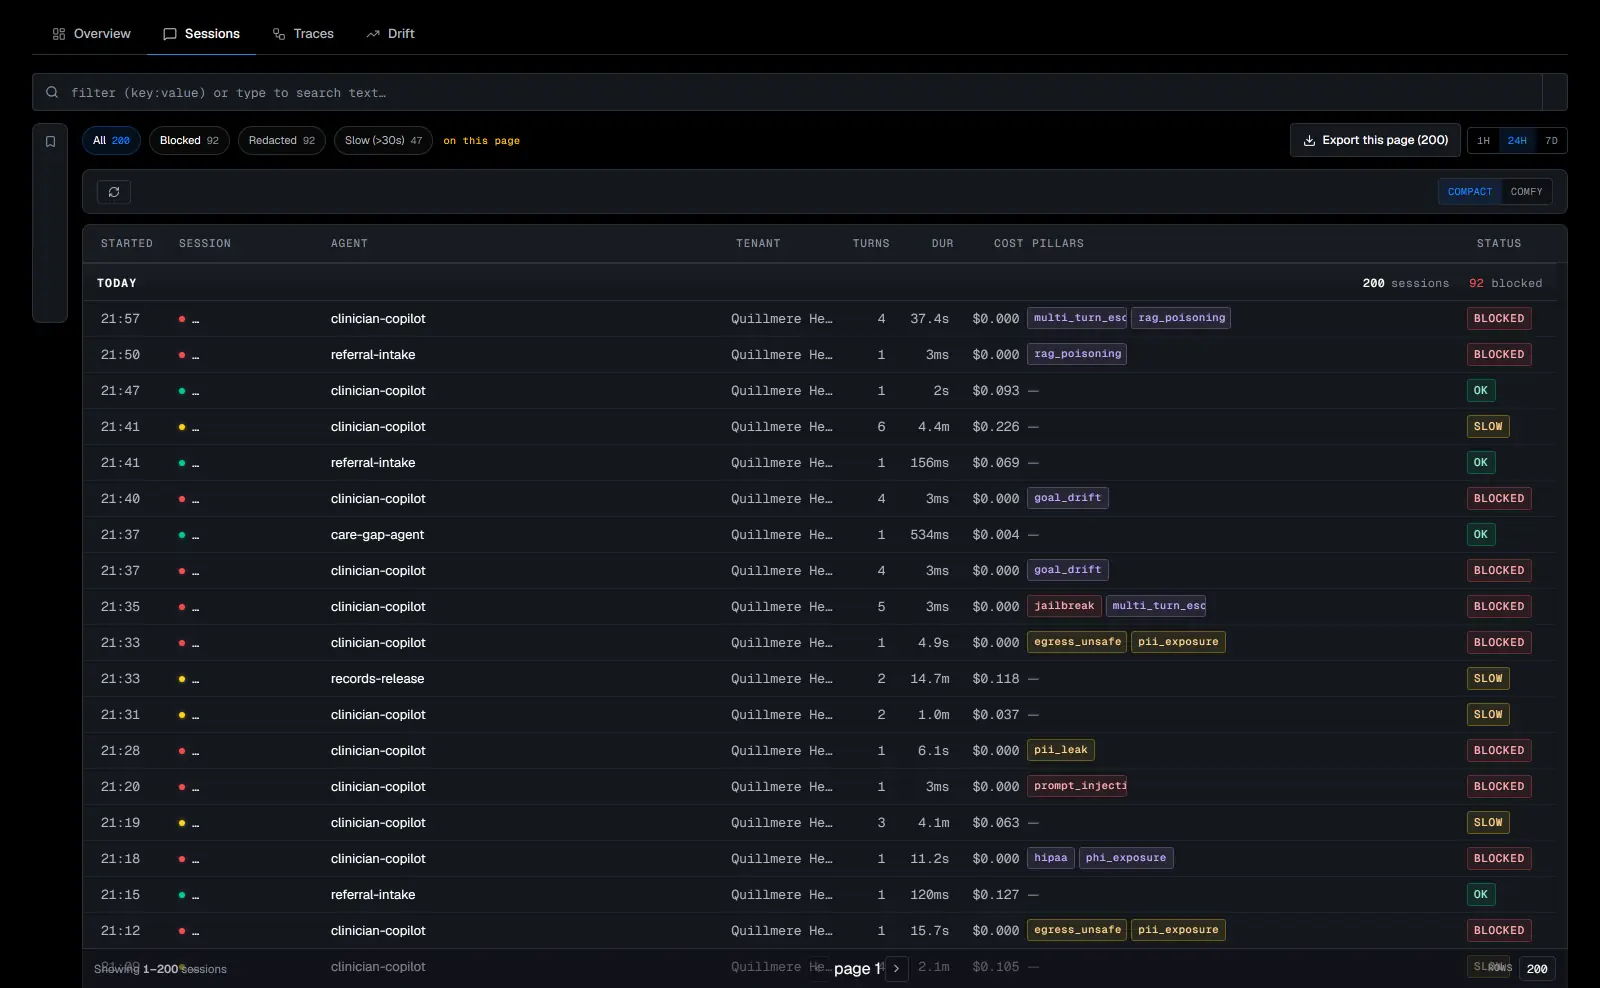Select the 1H time range

pos(1484,141)
